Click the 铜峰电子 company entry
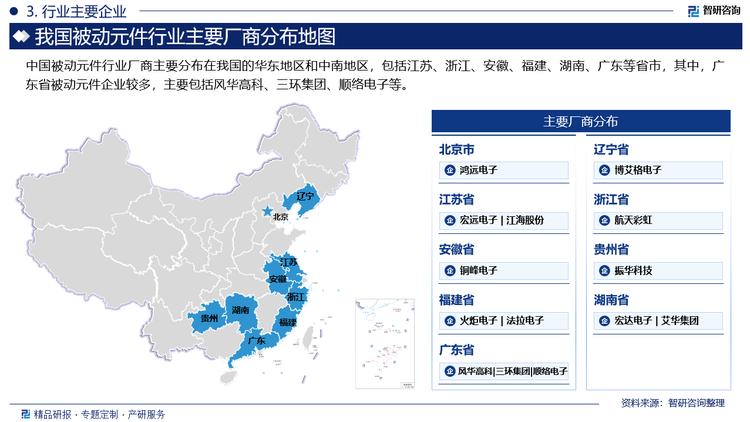This screenshot has width=750, height=422. 504,271
